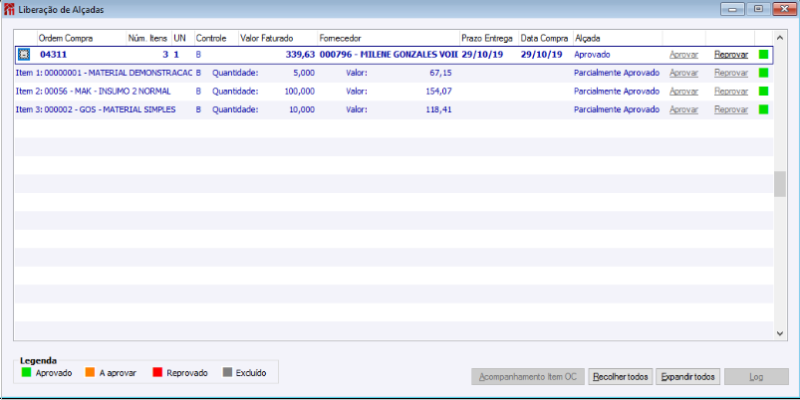Click the Liberação de Alçadas app icon

9,10
